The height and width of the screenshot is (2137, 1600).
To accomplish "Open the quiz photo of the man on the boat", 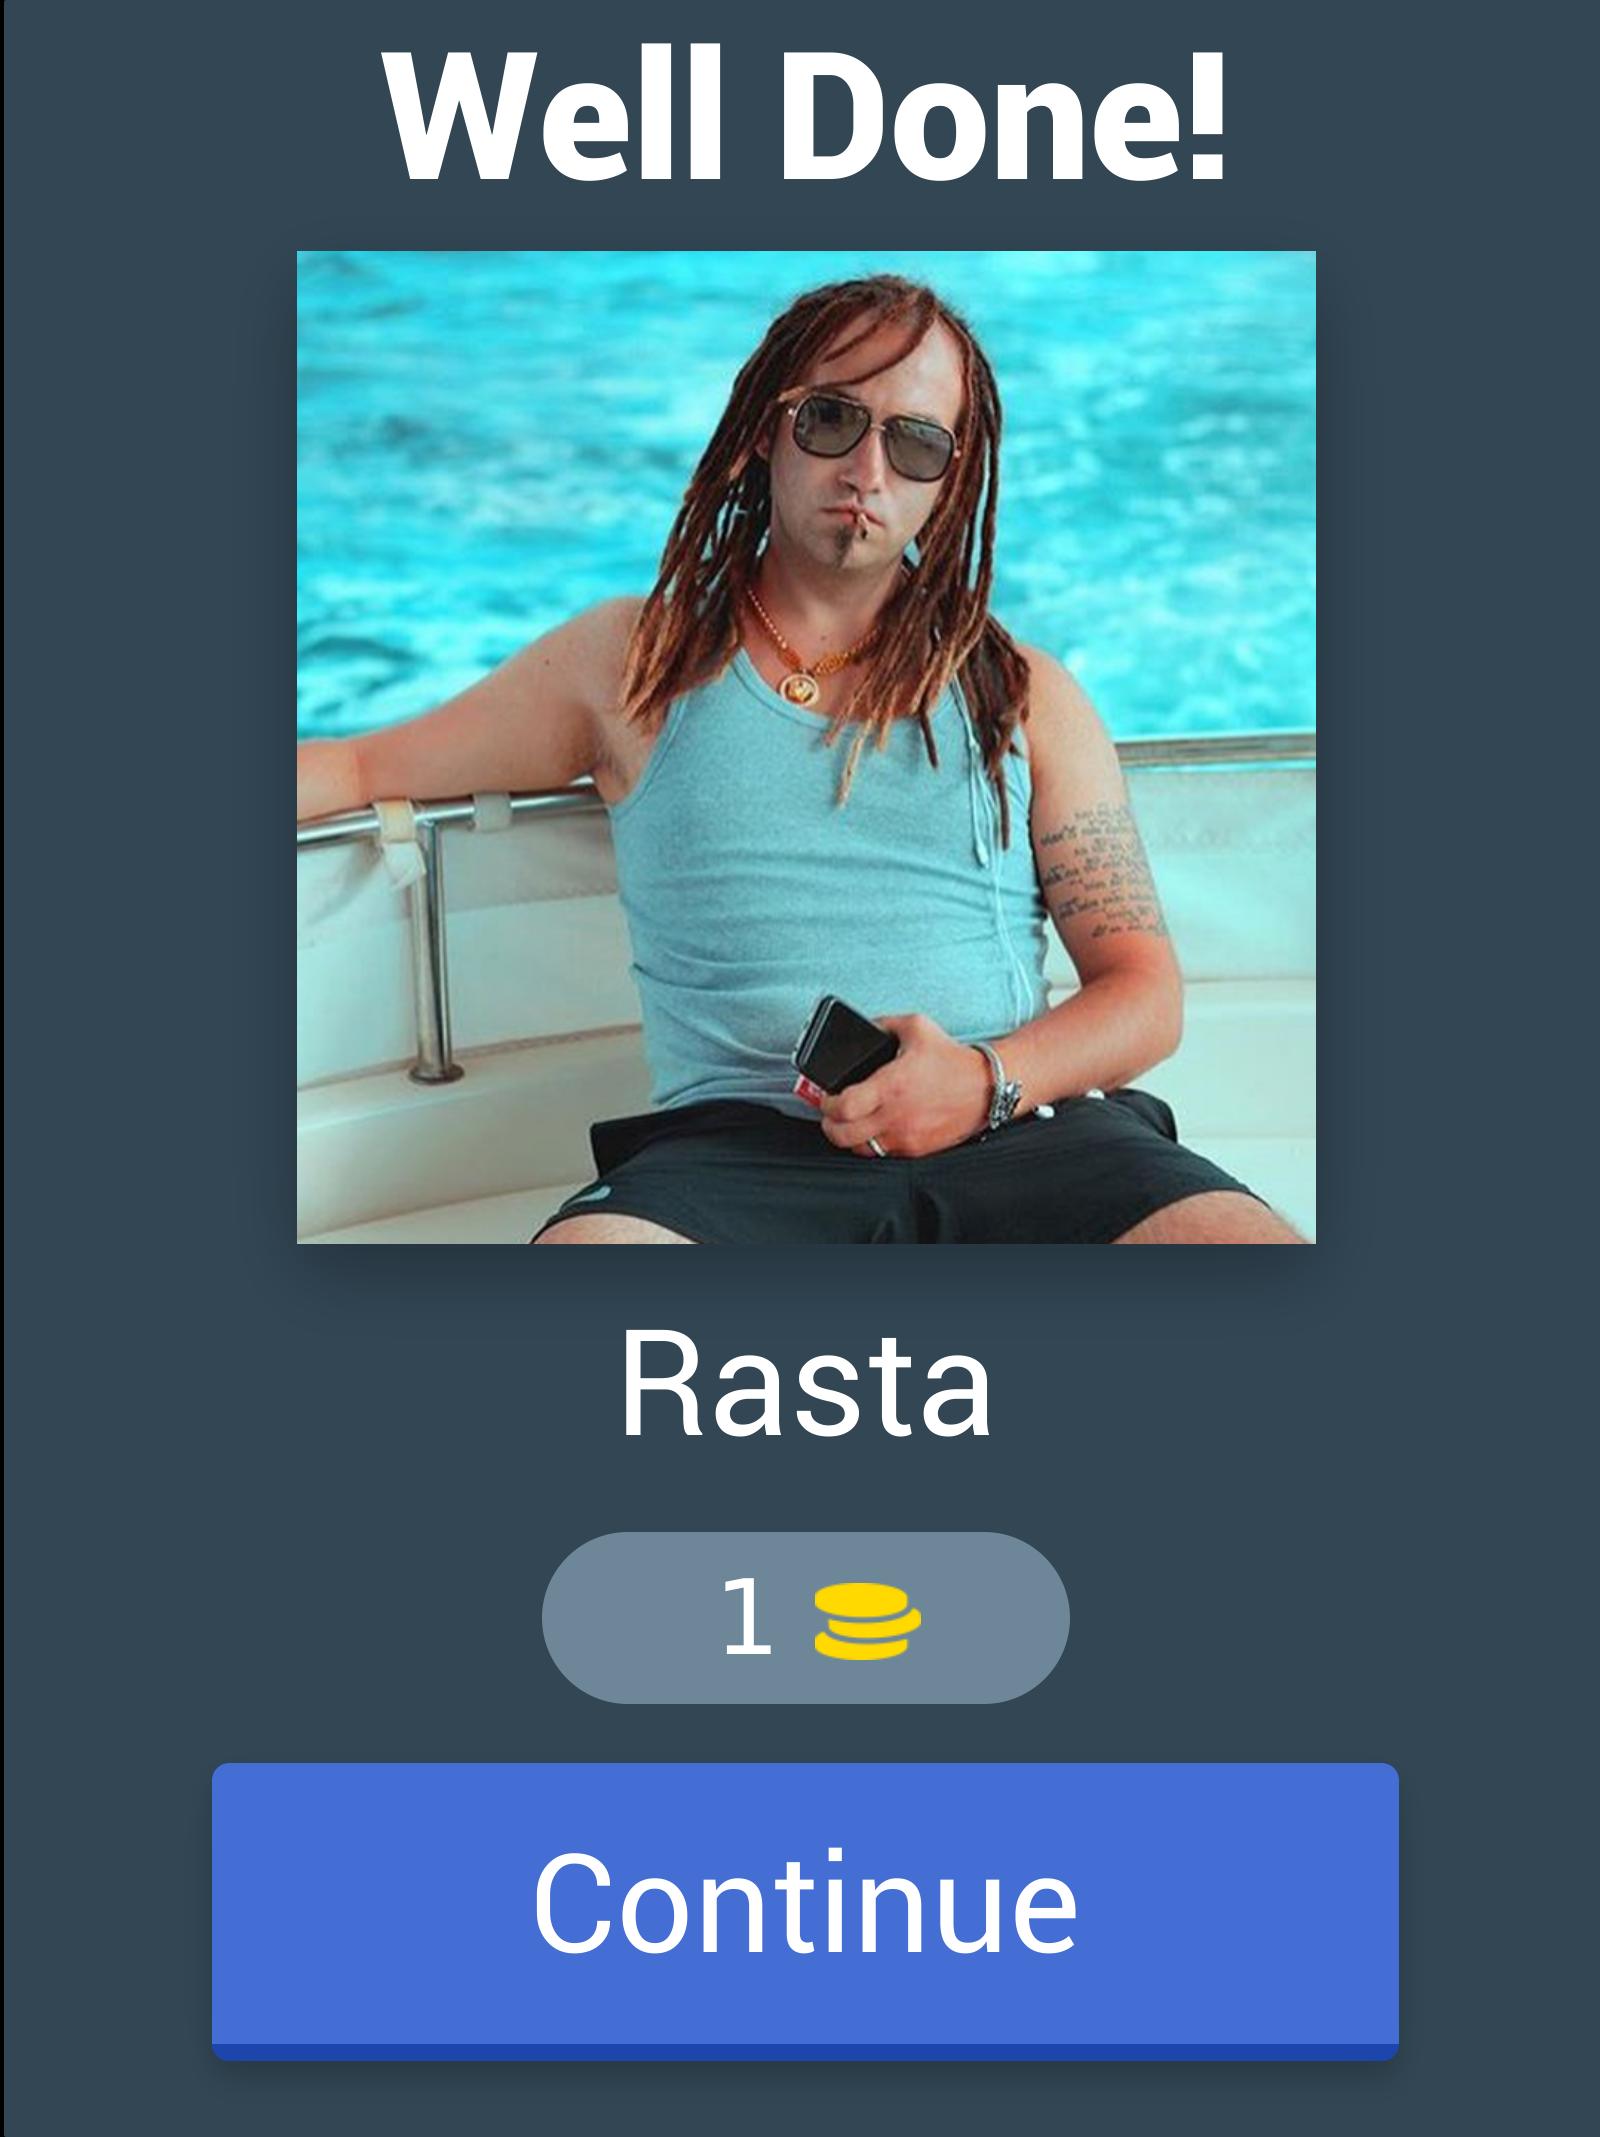I will [x=806, y=747].
